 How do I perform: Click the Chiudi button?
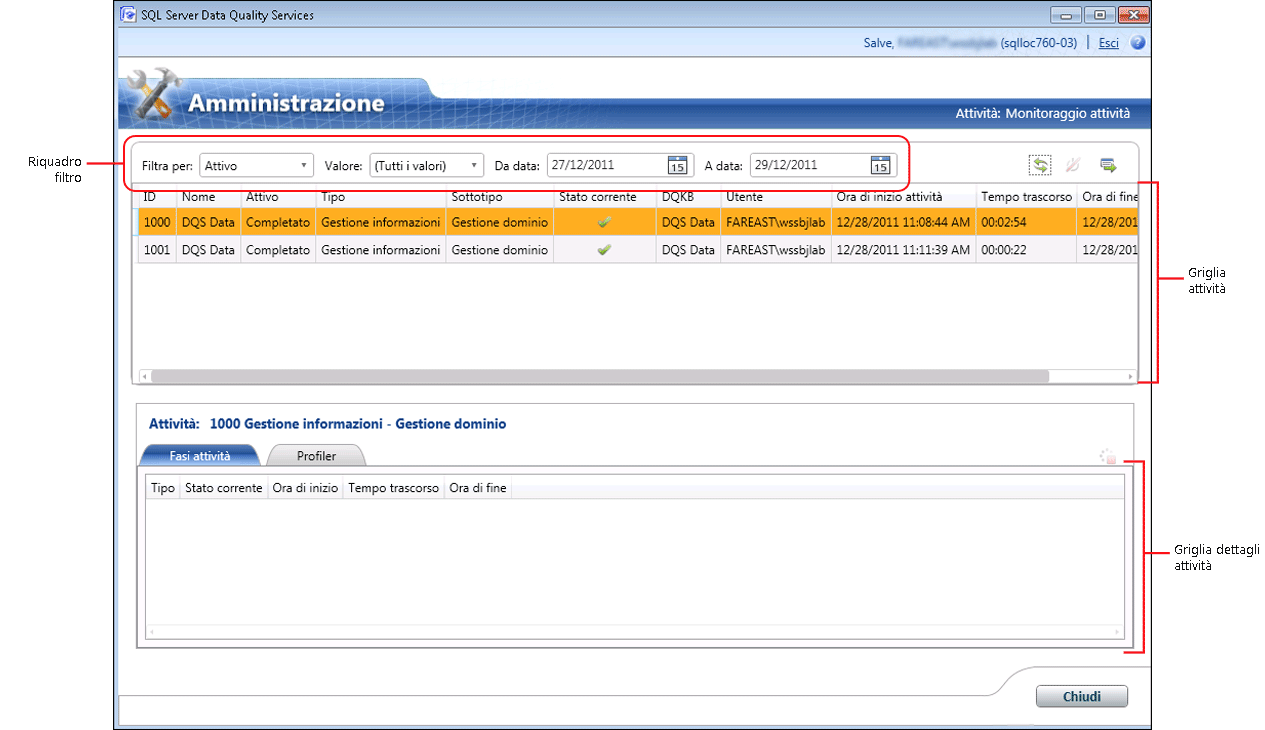(x=1081, y=696)
